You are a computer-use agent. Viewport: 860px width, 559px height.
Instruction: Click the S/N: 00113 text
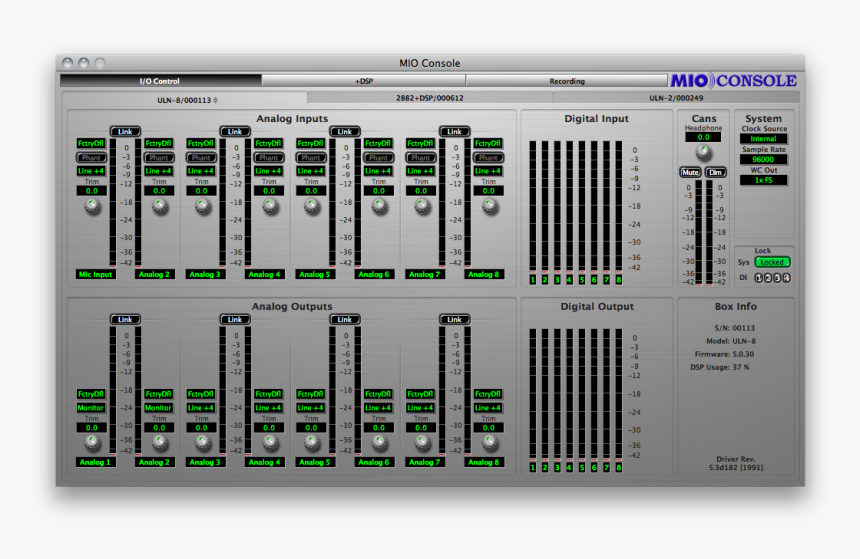(735, 328)
